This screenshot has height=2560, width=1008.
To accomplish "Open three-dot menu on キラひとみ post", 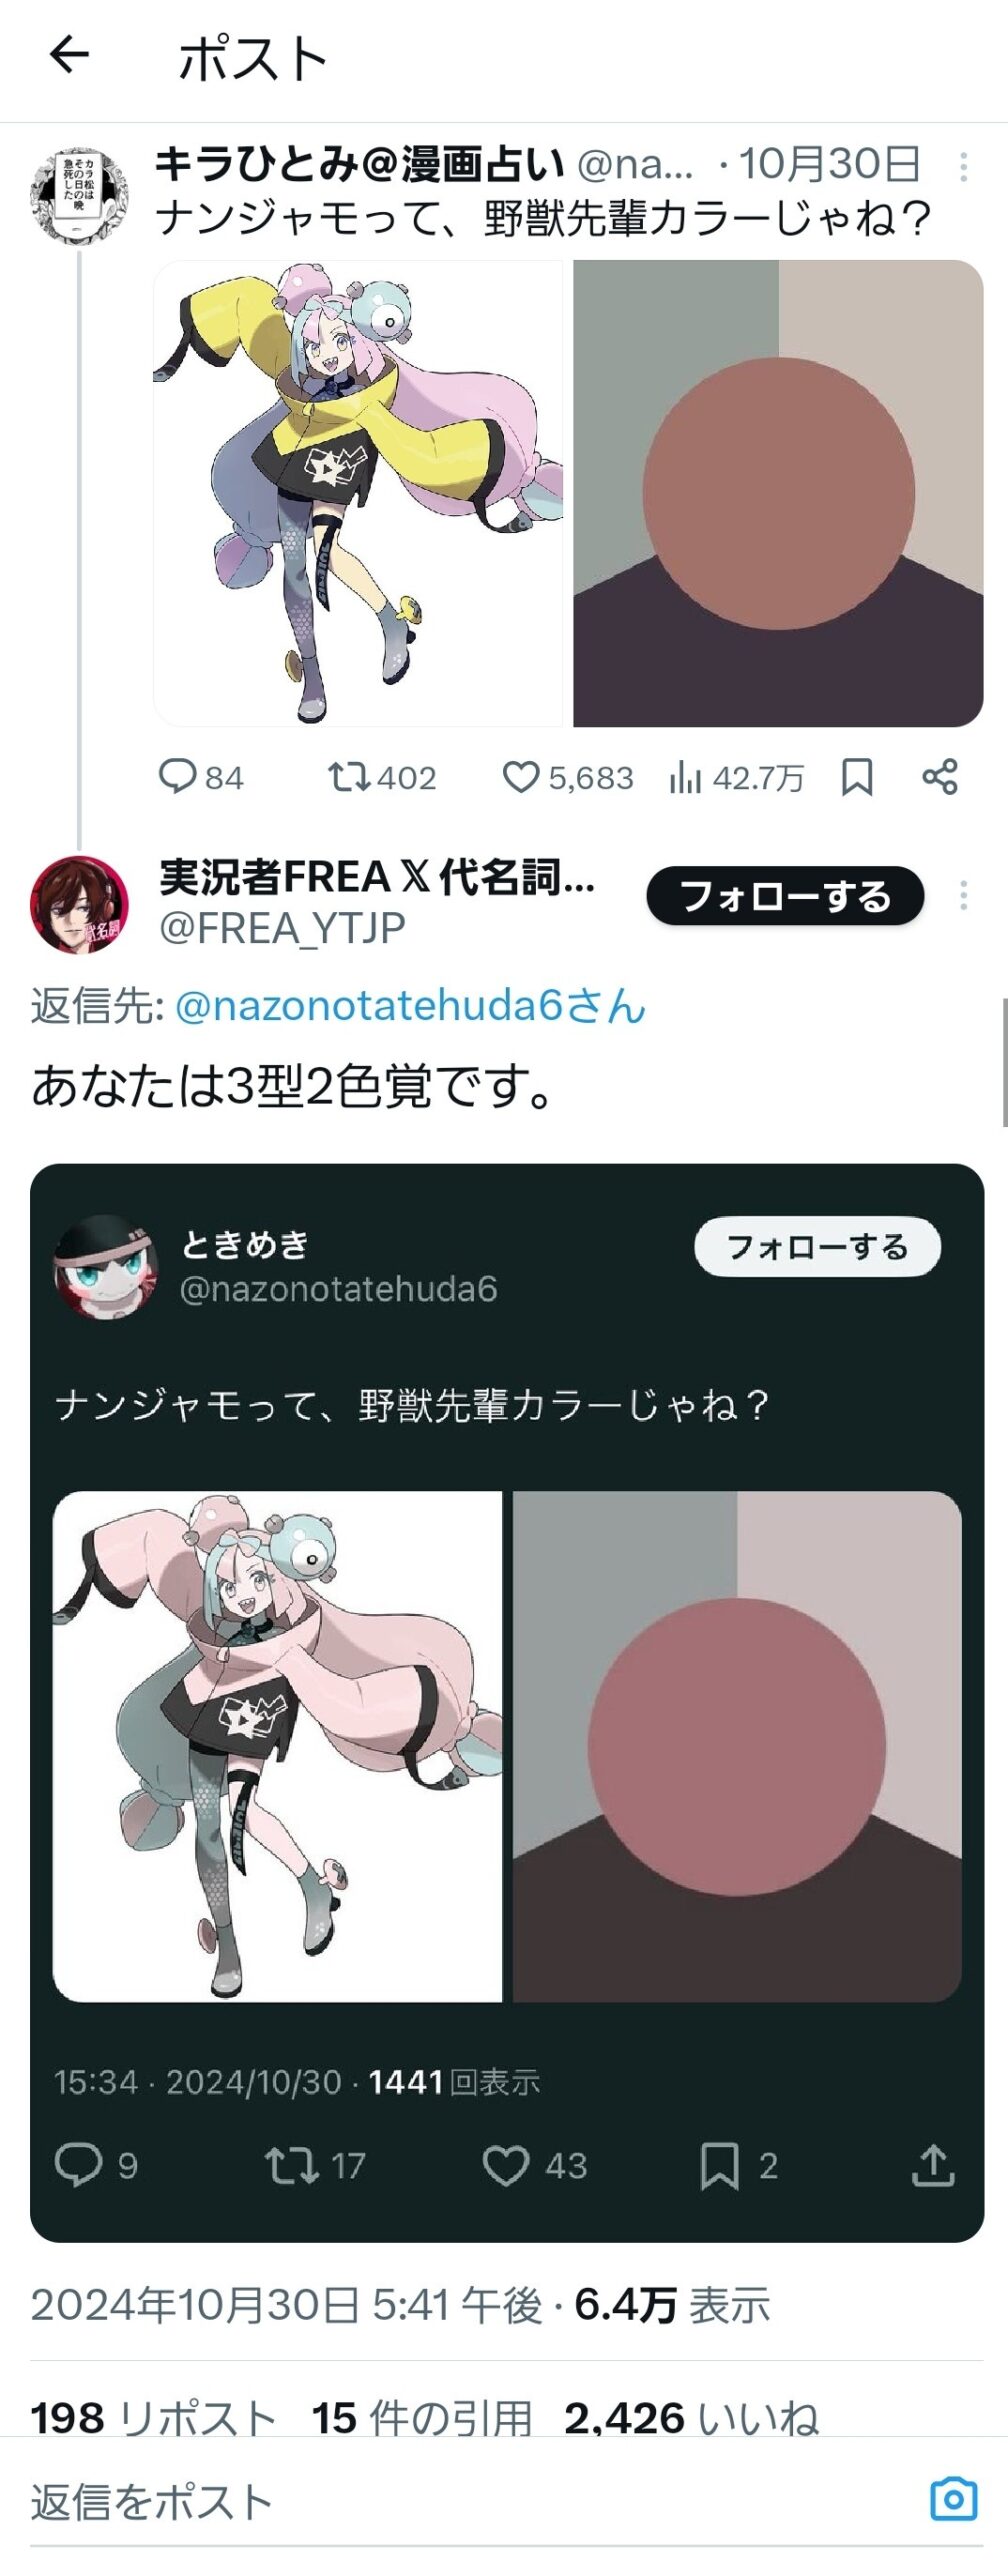I will (x=963, y=167).
